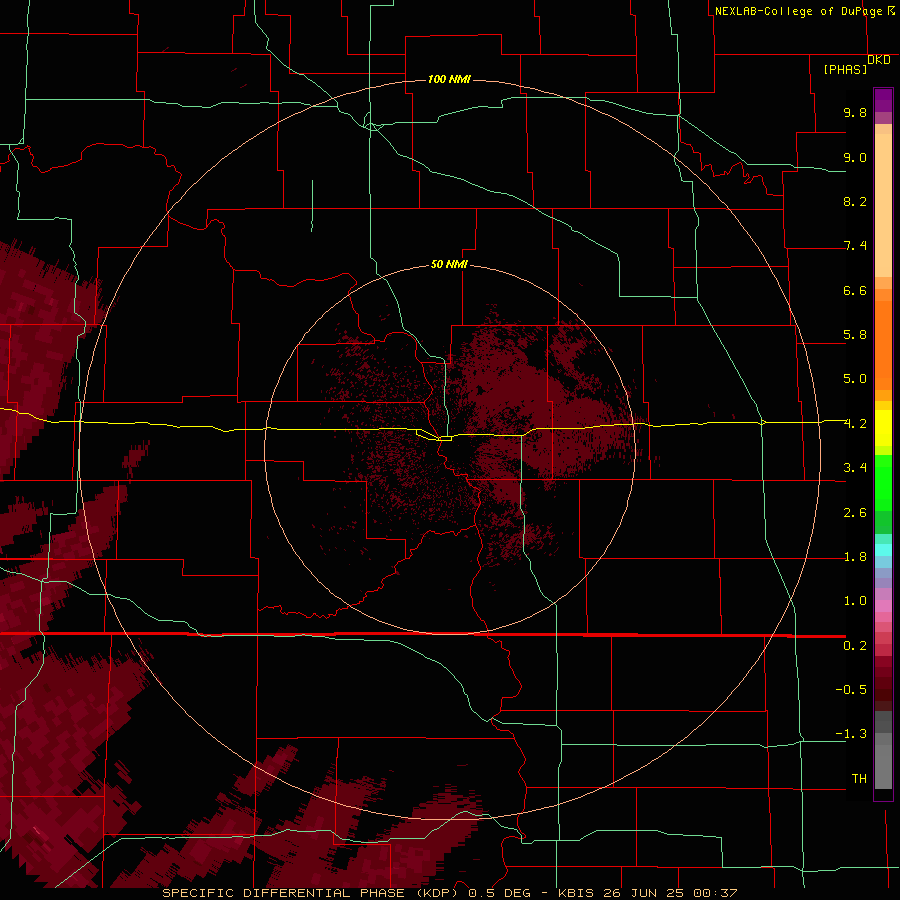Click the 50 NMI range ring label
900x900 pixels.
[449, 264]
